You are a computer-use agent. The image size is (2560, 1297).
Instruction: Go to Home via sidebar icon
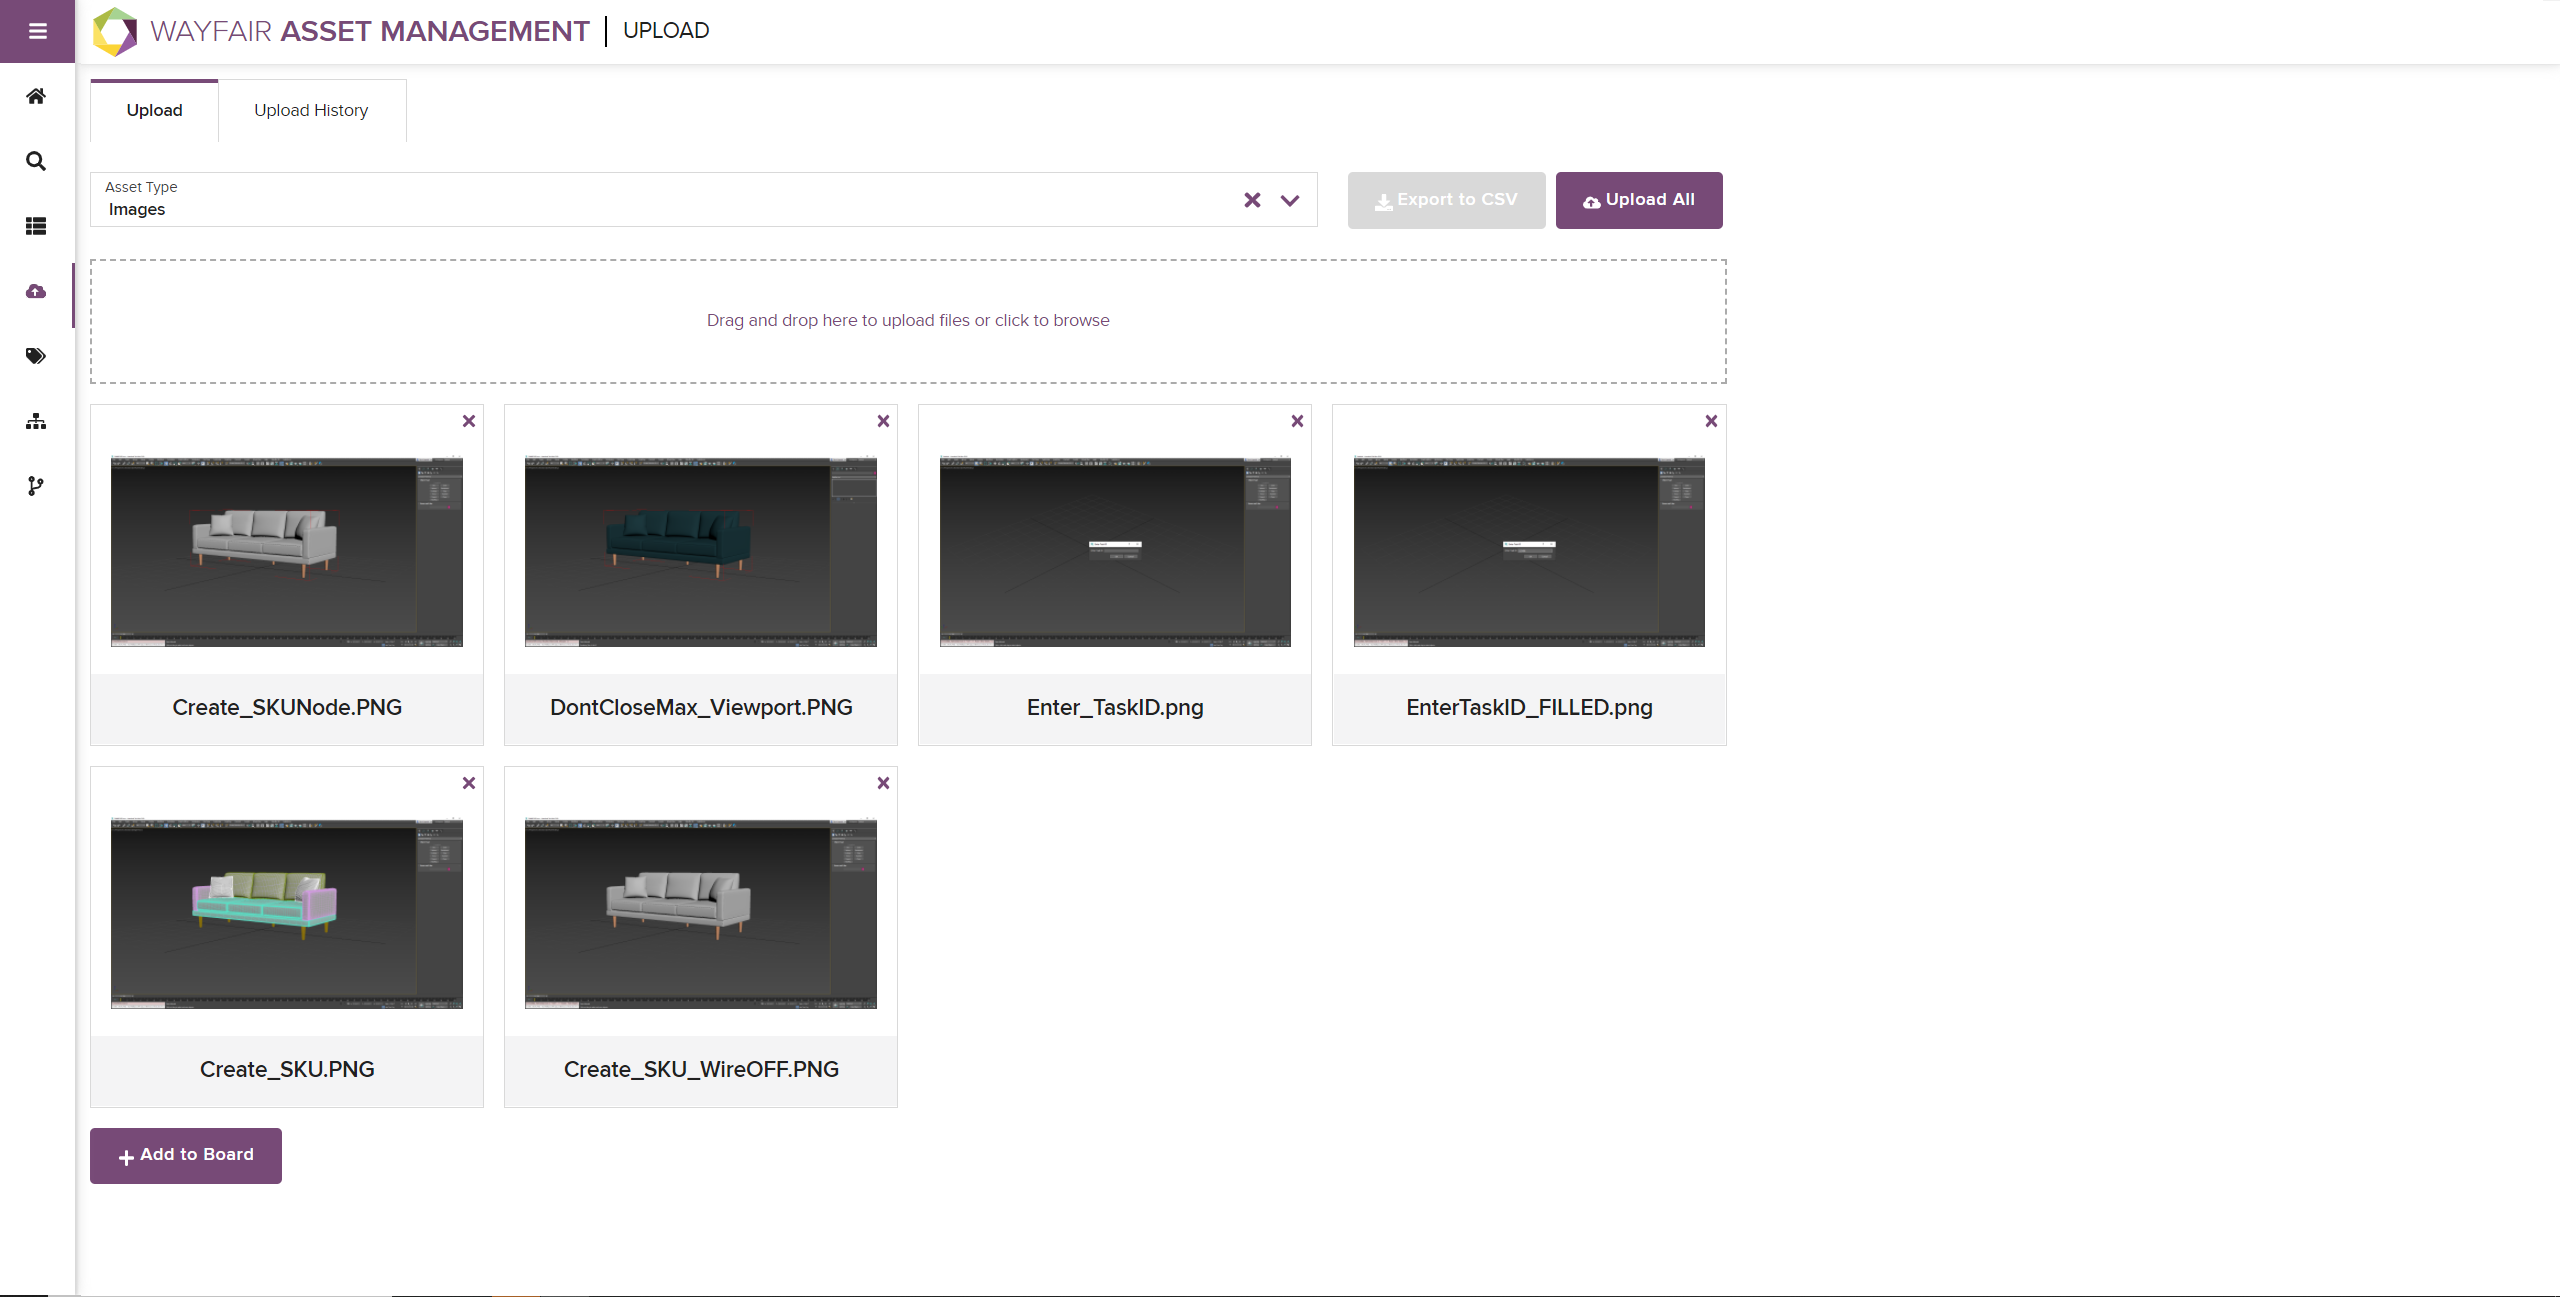tap(36, 96)
